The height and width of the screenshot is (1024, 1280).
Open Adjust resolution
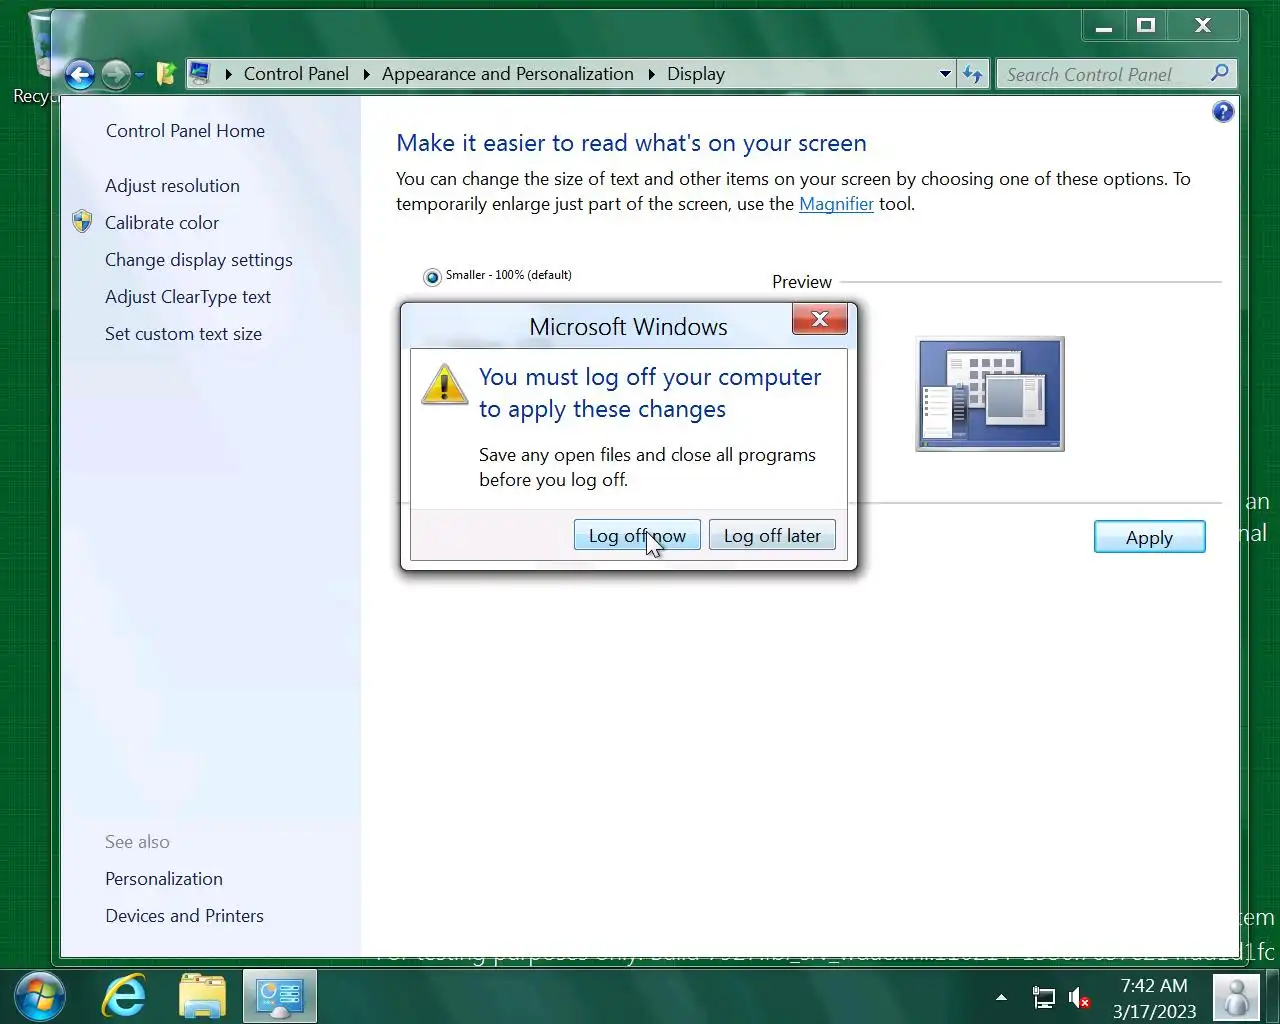(x=172, y=186)
